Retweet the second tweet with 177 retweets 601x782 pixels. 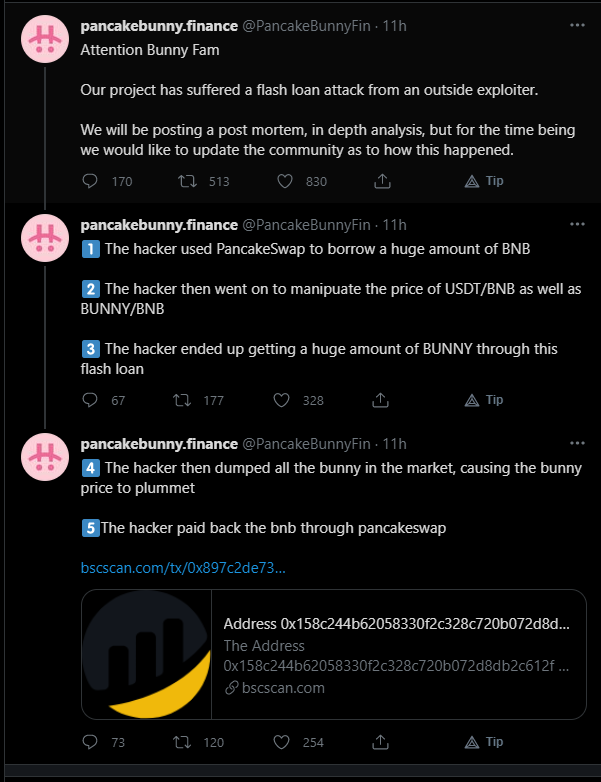tap(182, 400)
